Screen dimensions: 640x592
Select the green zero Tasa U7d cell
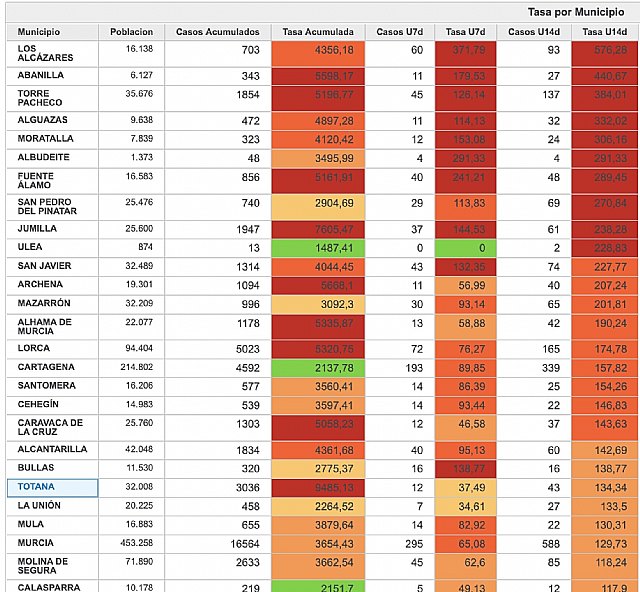(465, 247)
